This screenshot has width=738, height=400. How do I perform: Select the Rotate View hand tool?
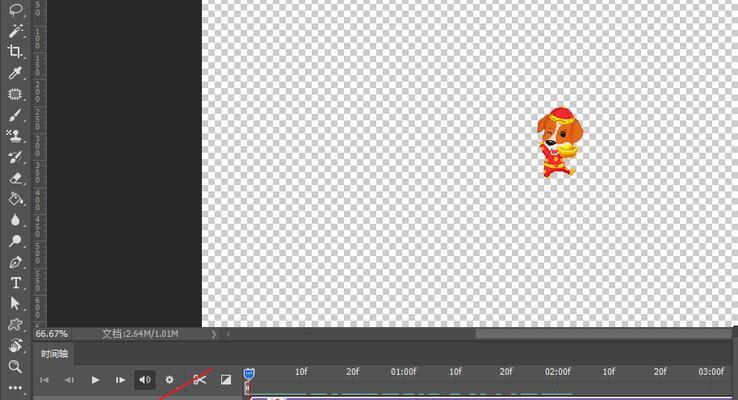coord(15,345)
